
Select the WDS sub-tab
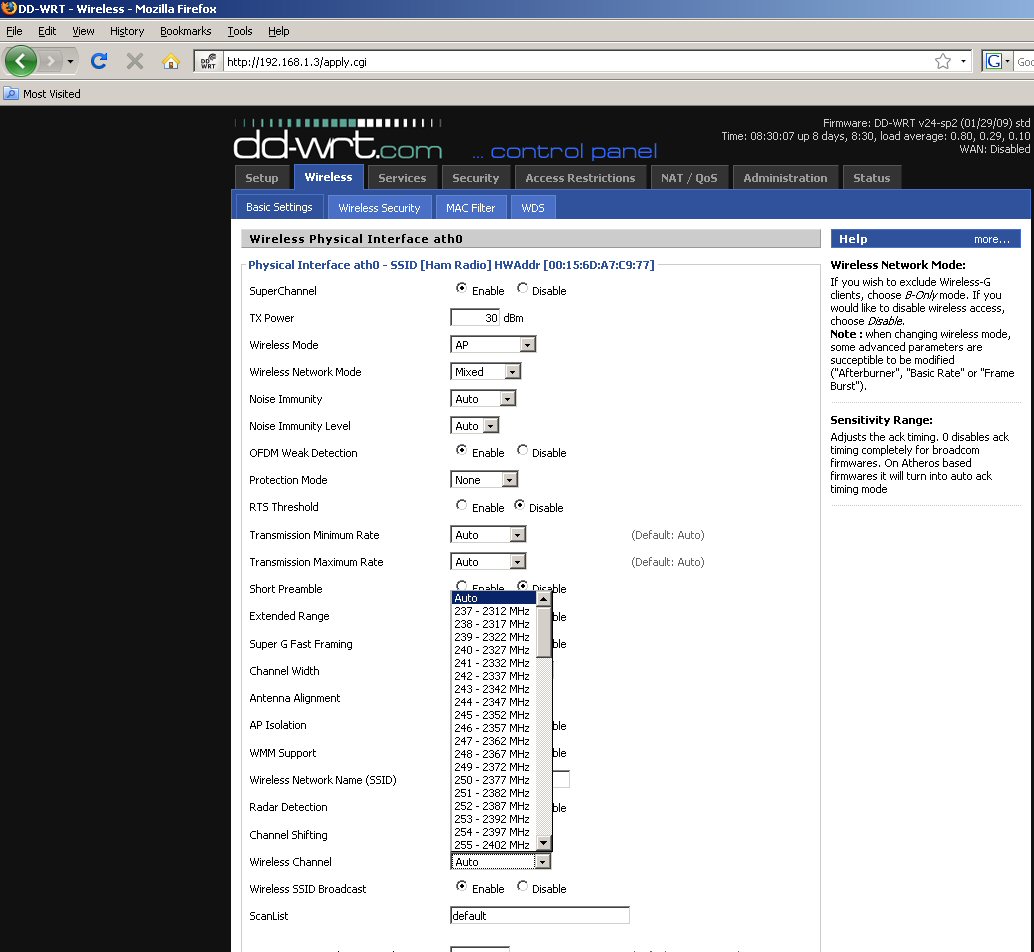[533, 208]
